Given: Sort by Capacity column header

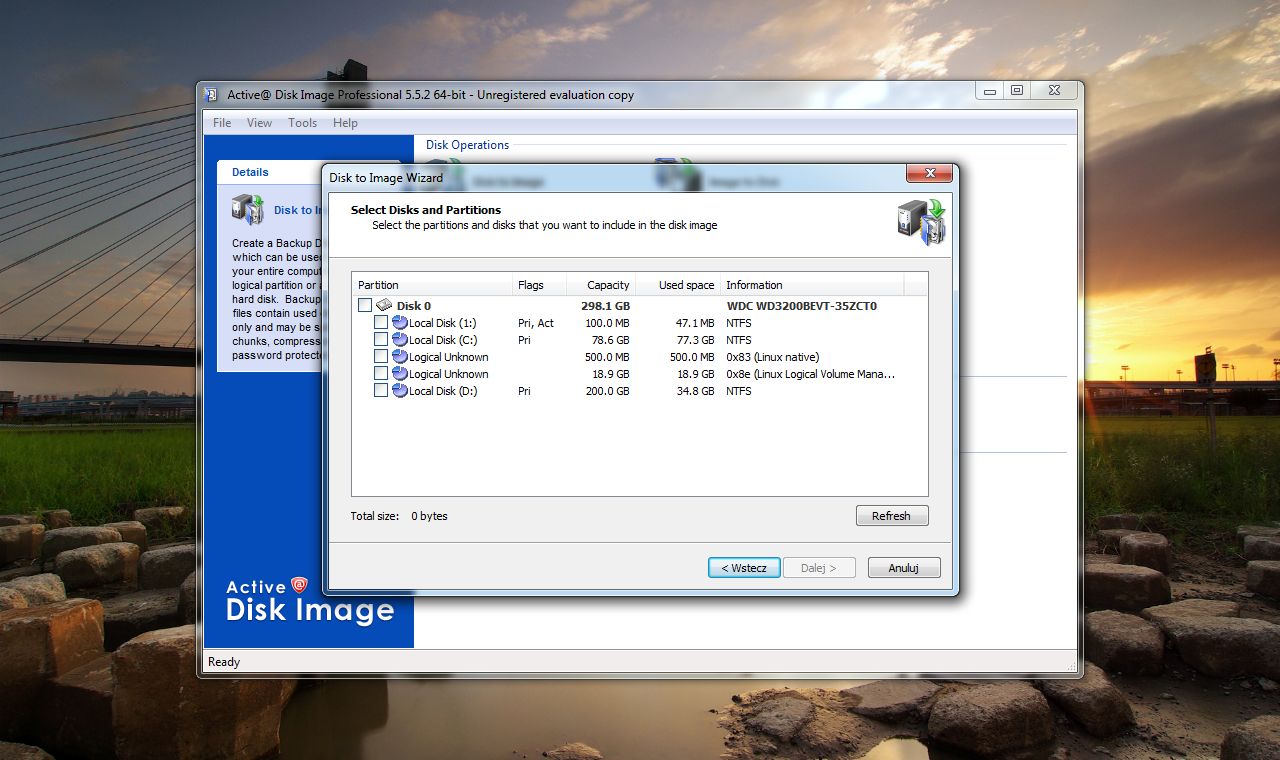Looking at the screenshot, I should pos(601,285).
